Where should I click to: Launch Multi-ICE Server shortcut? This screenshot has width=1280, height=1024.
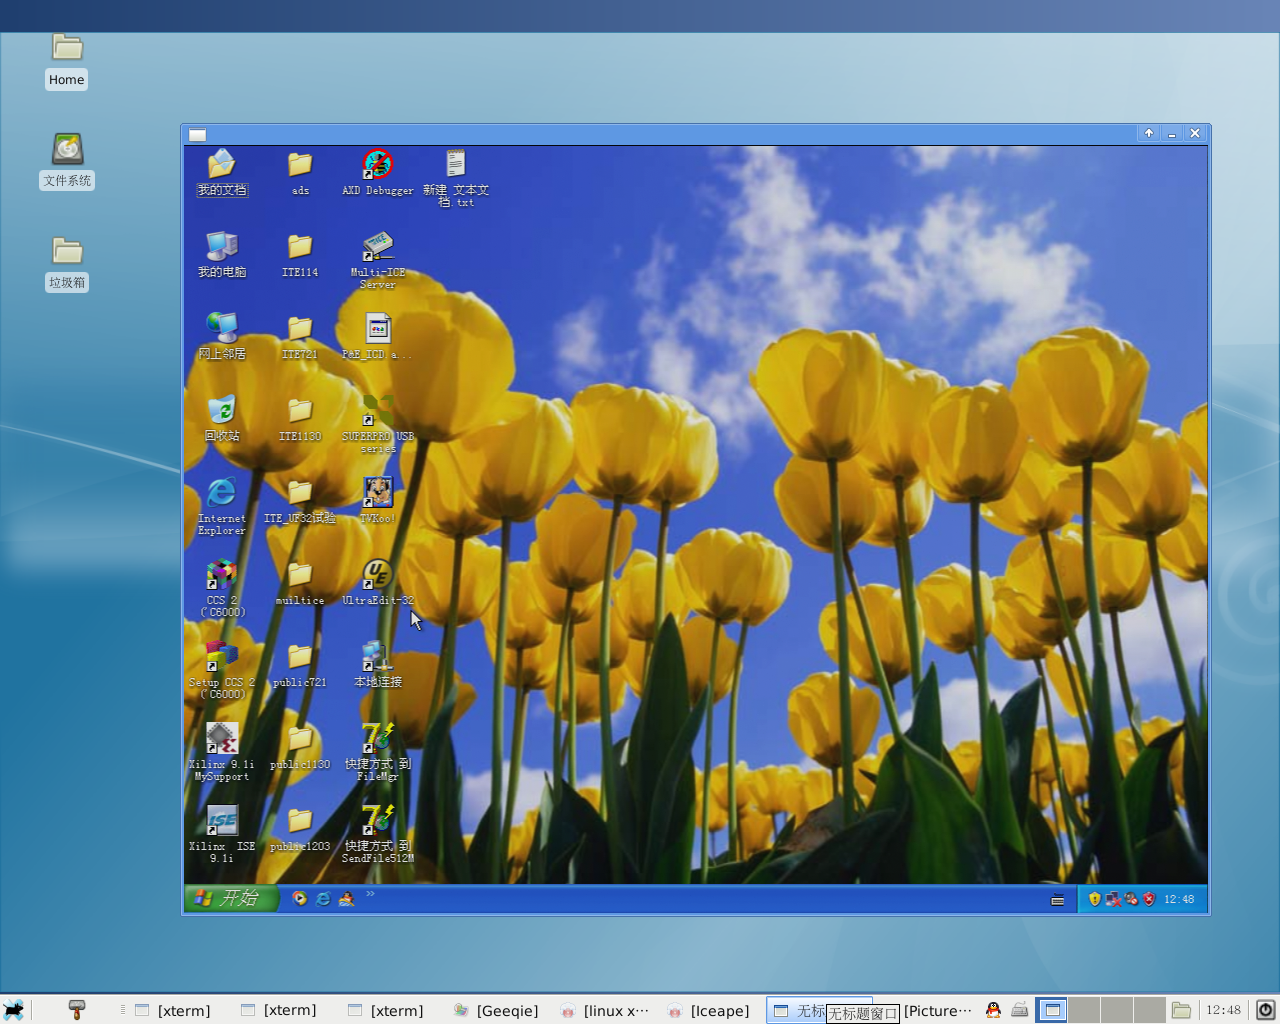tap(377, 260)
